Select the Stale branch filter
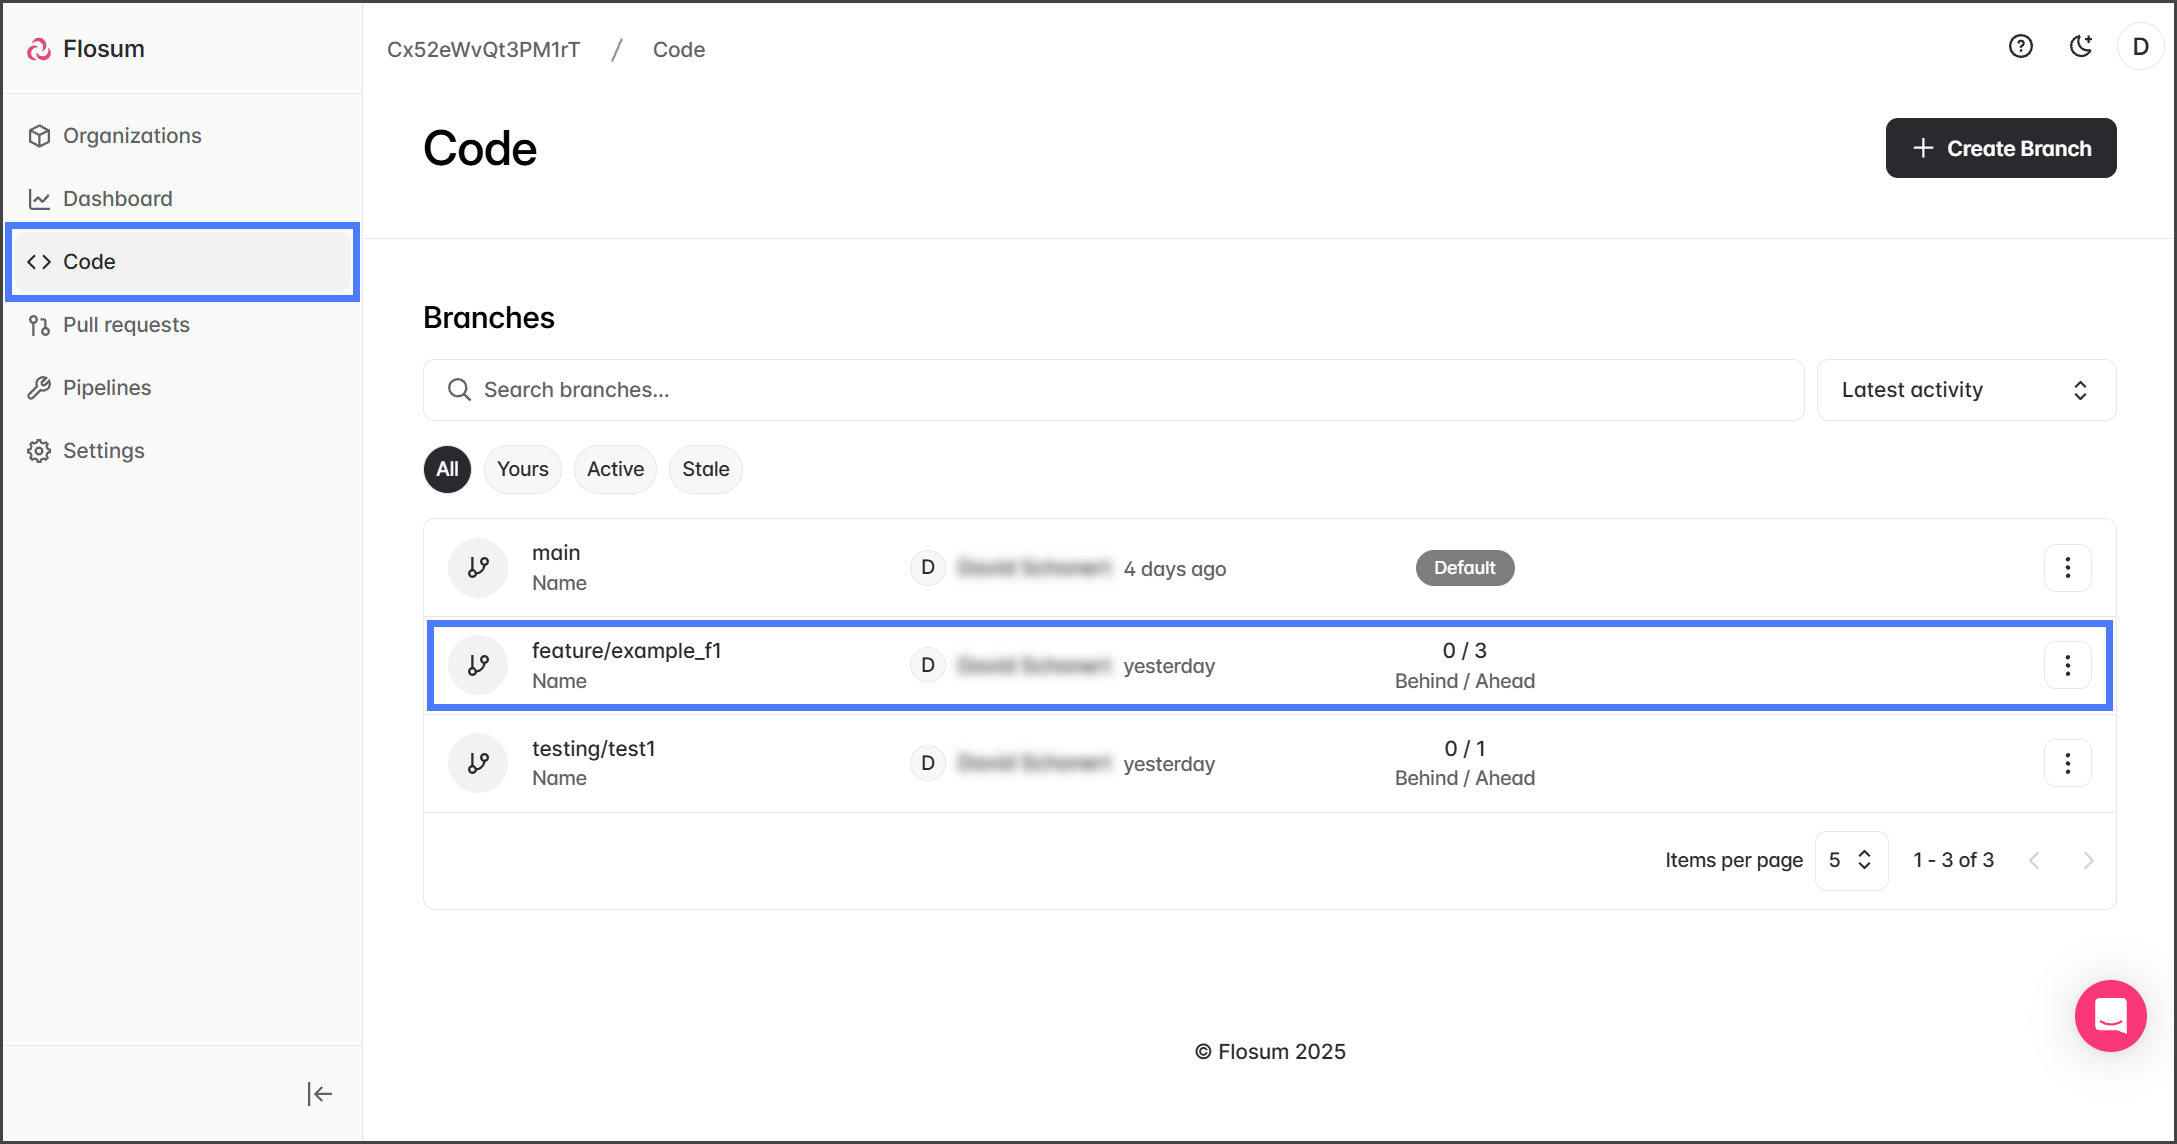The image size is (2177, 1144). pyautogui.click(x=705, y=469)
